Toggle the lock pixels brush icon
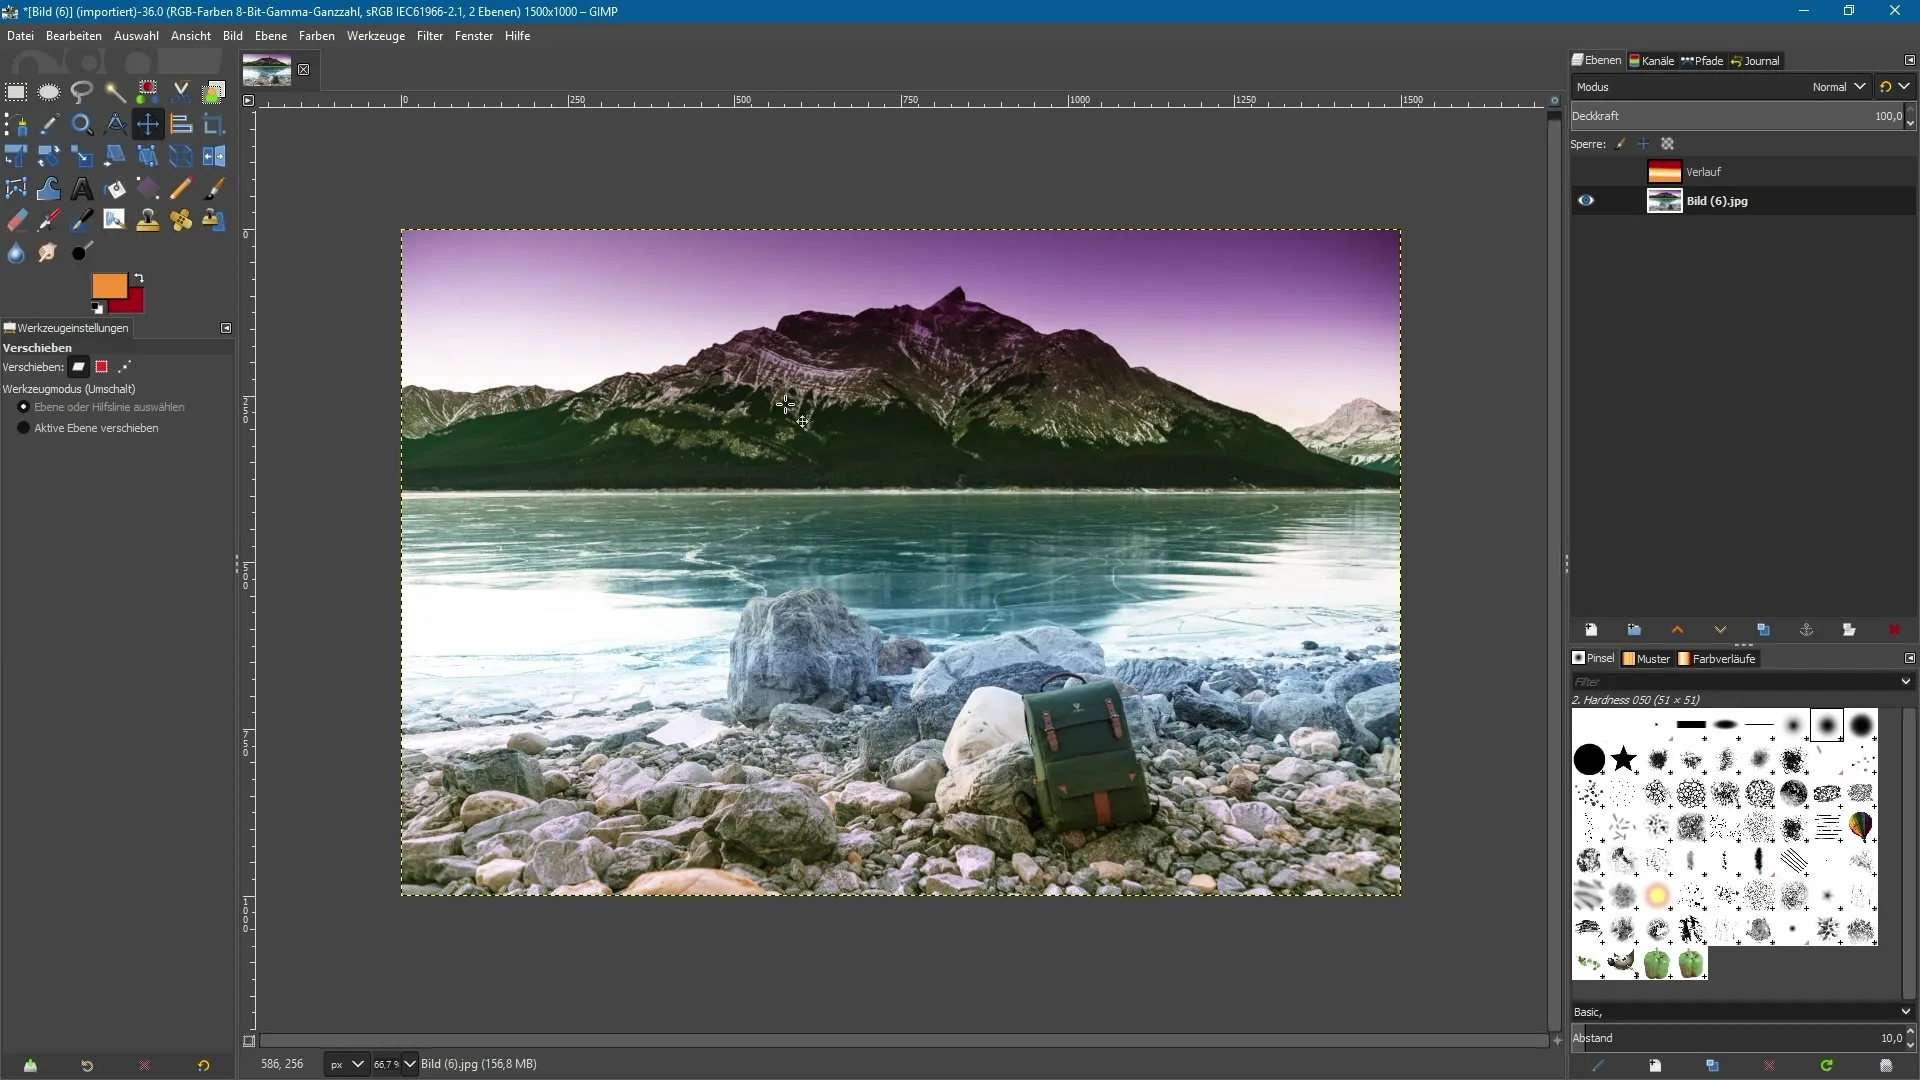 1621,144
